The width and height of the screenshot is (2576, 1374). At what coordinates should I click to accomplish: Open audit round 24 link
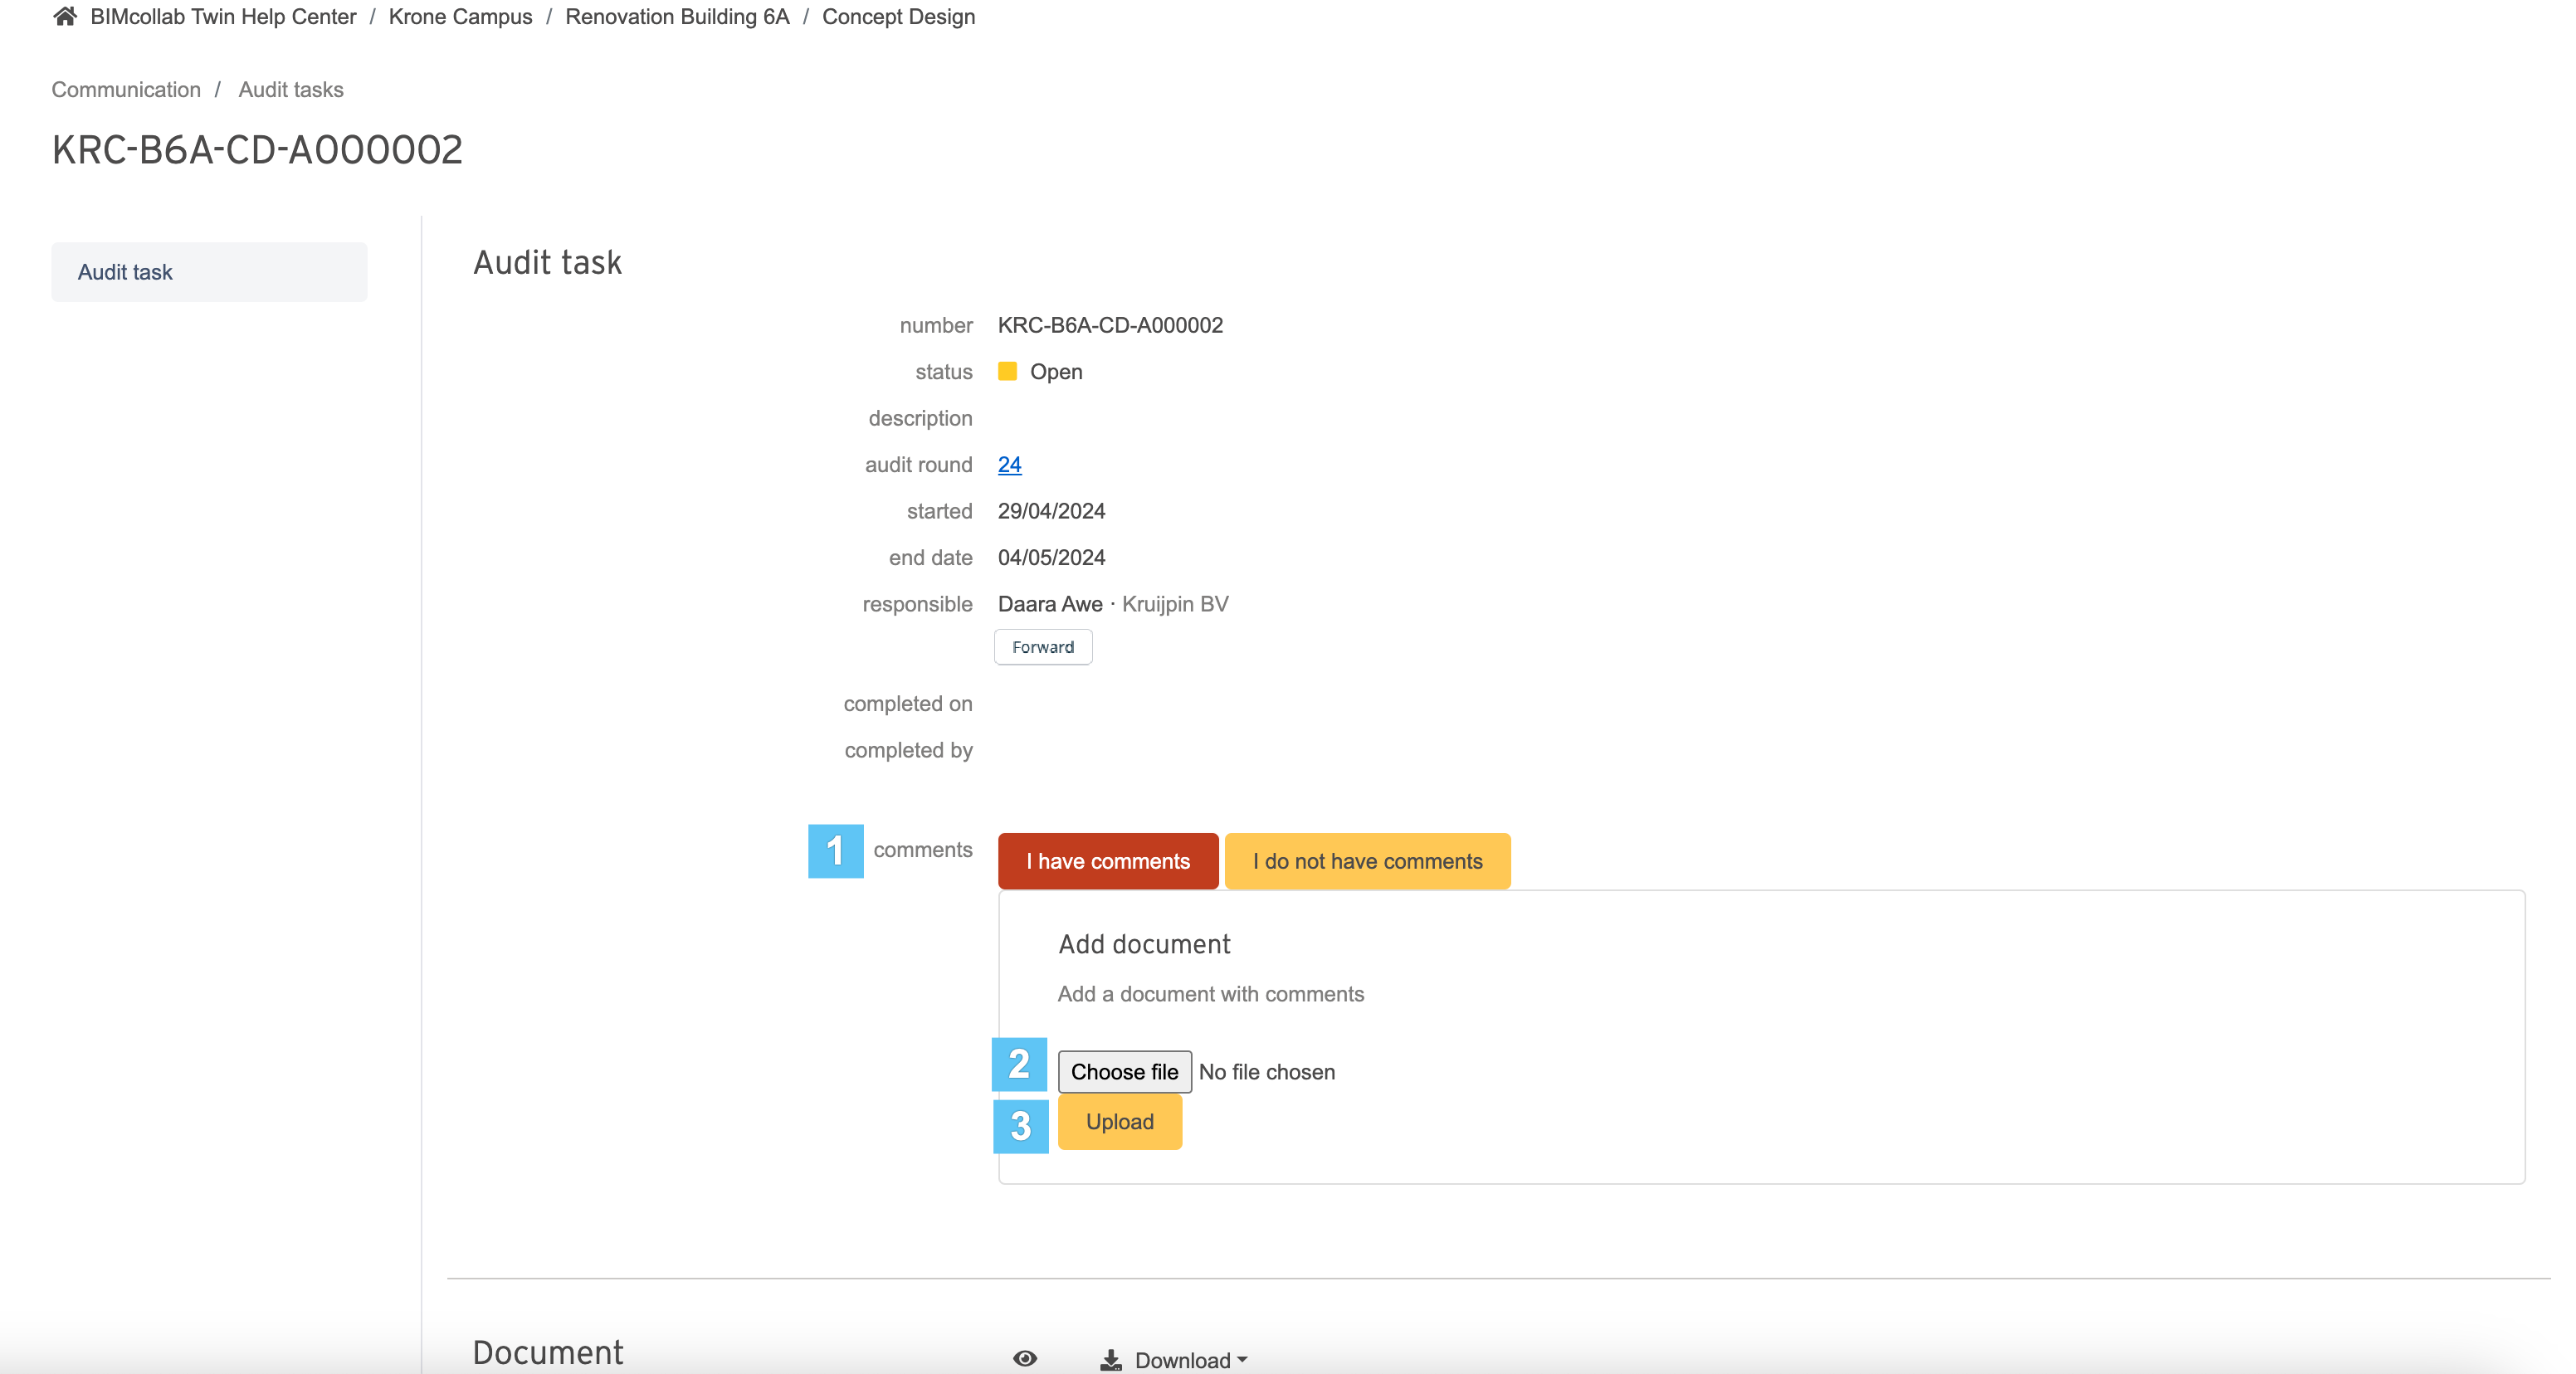tap(1010, 464)
